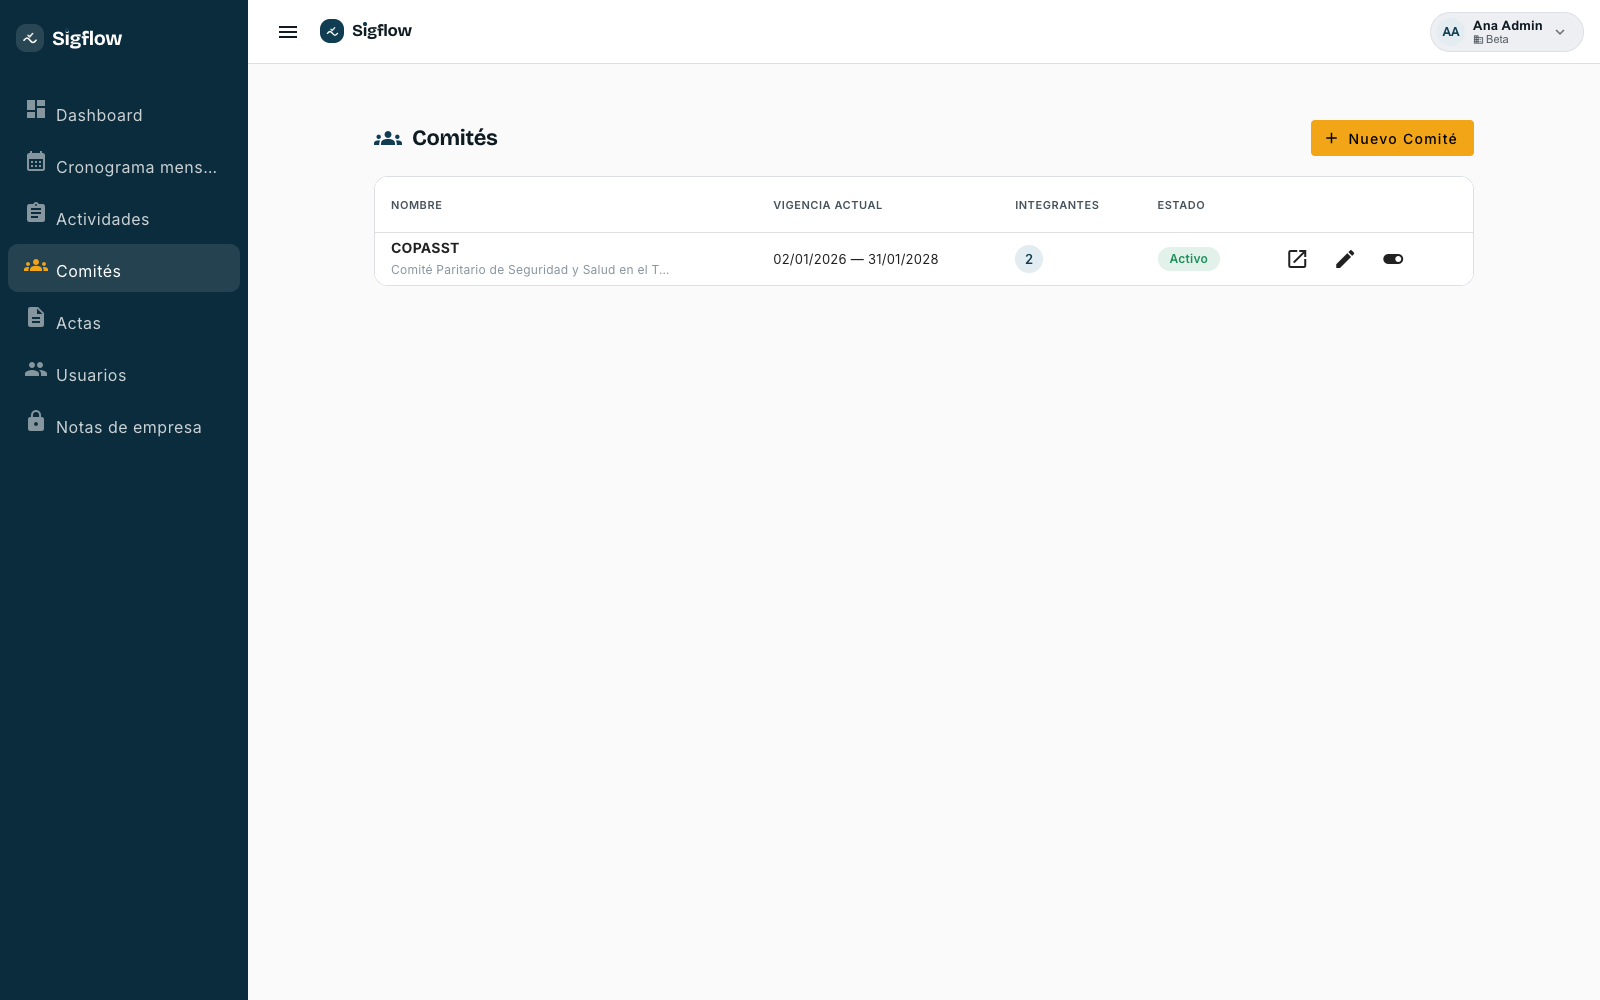Screen dimensions: 1600x1000
Task: Expand the Ana Admin account dropdown chevron
Action: click(x=1560, y=32)
